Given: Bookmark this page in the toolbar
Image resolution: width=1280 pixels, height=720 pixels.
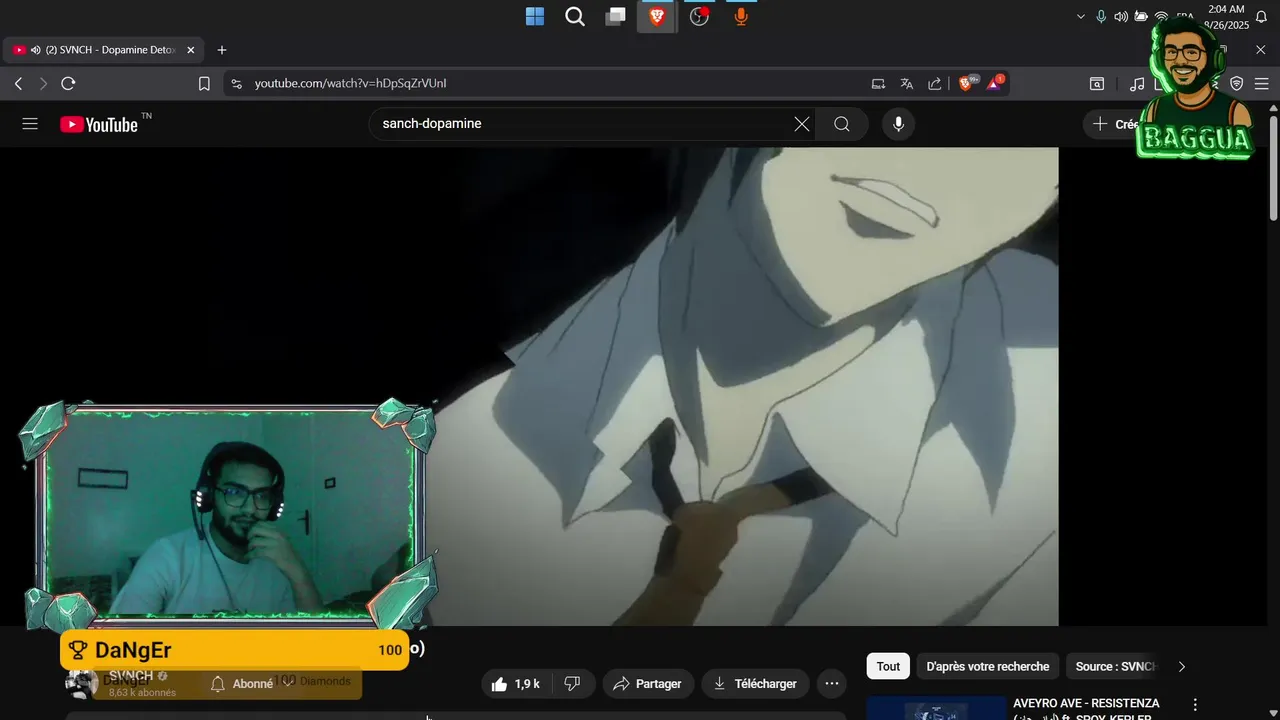Looking at the screenshot, I should click(x=204, y=84).
